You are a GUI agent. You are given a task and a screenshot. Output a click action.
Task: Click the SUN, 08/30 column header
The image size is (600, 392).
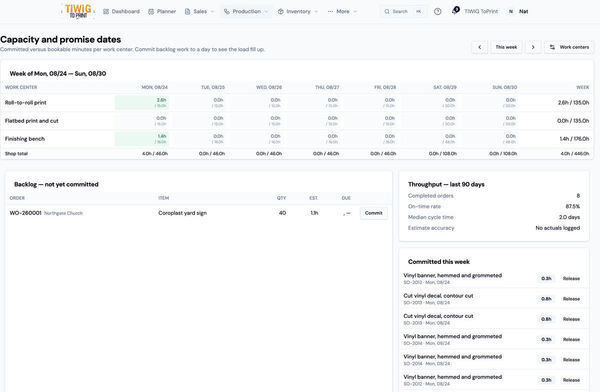pos(504,87)
